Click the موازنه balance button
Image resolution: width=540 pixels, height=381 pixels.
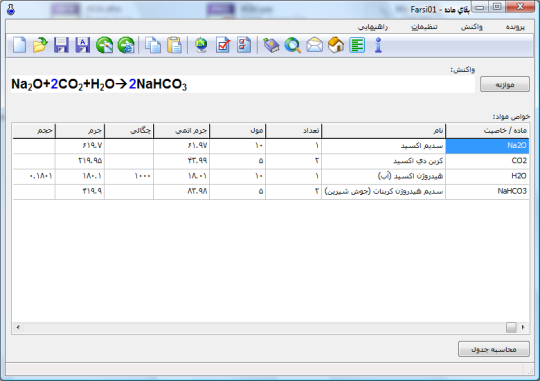coord(505,84)
